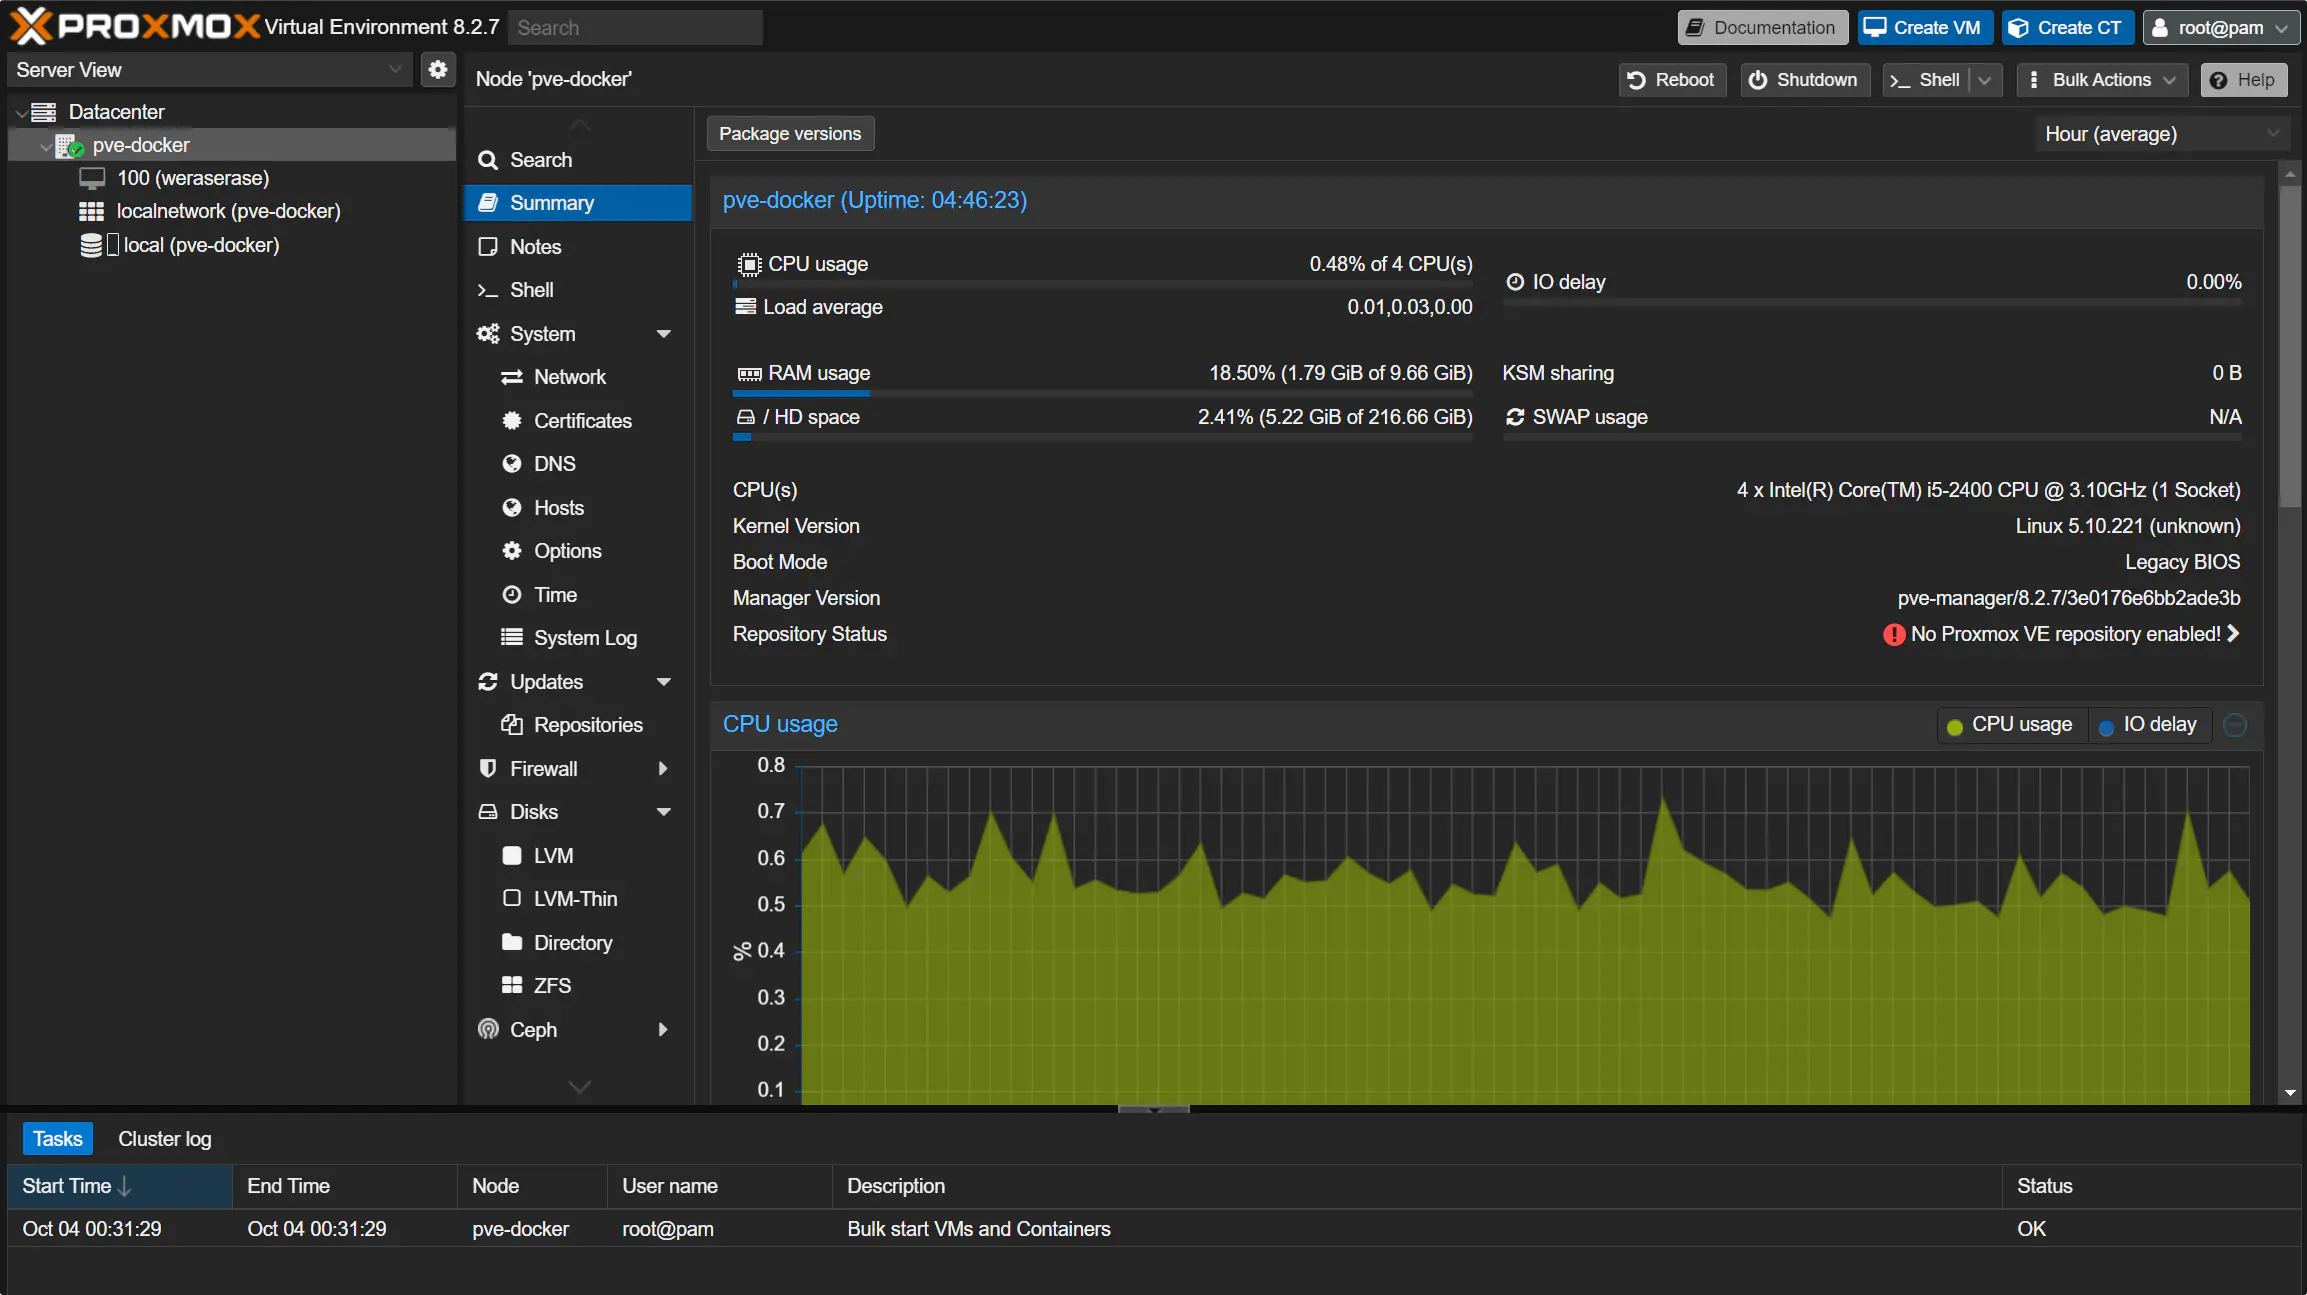Click the Package versions button

tap(789, 134)
